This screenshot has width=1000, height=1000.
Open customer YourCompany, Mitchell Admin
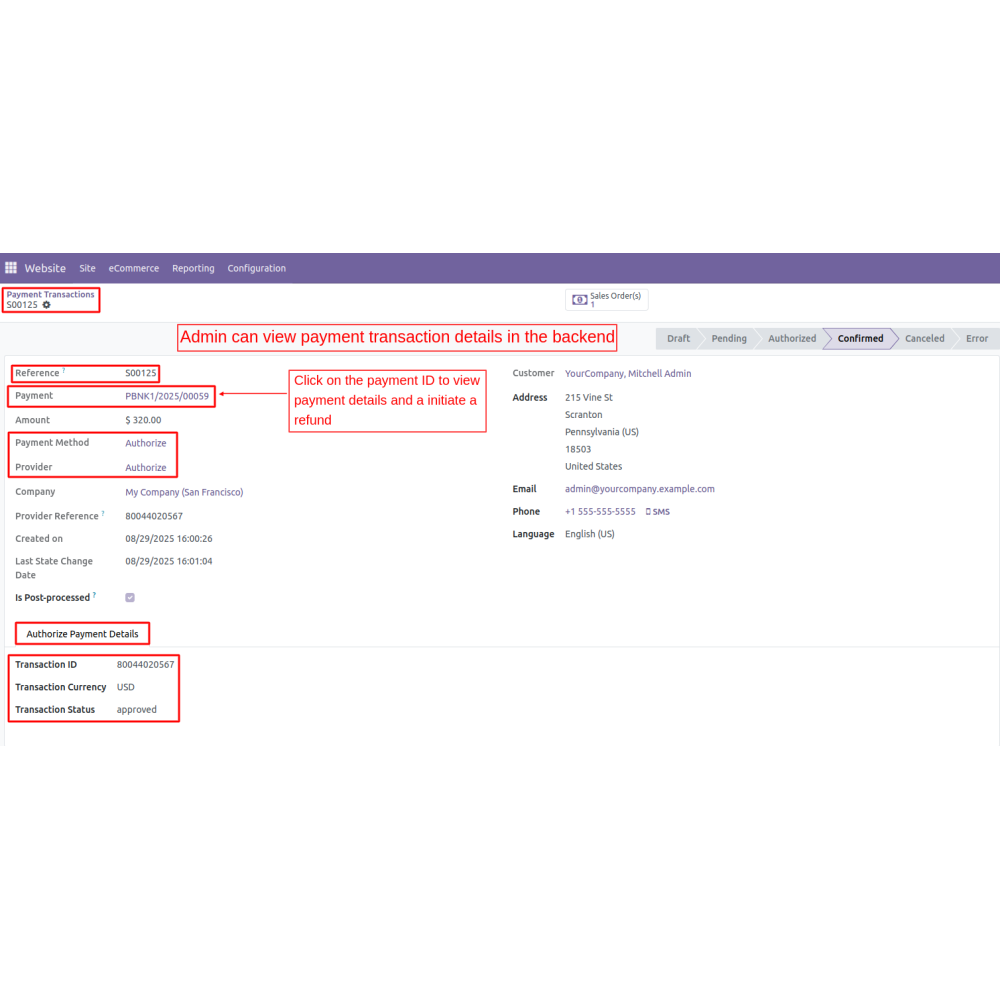point(628,374)
